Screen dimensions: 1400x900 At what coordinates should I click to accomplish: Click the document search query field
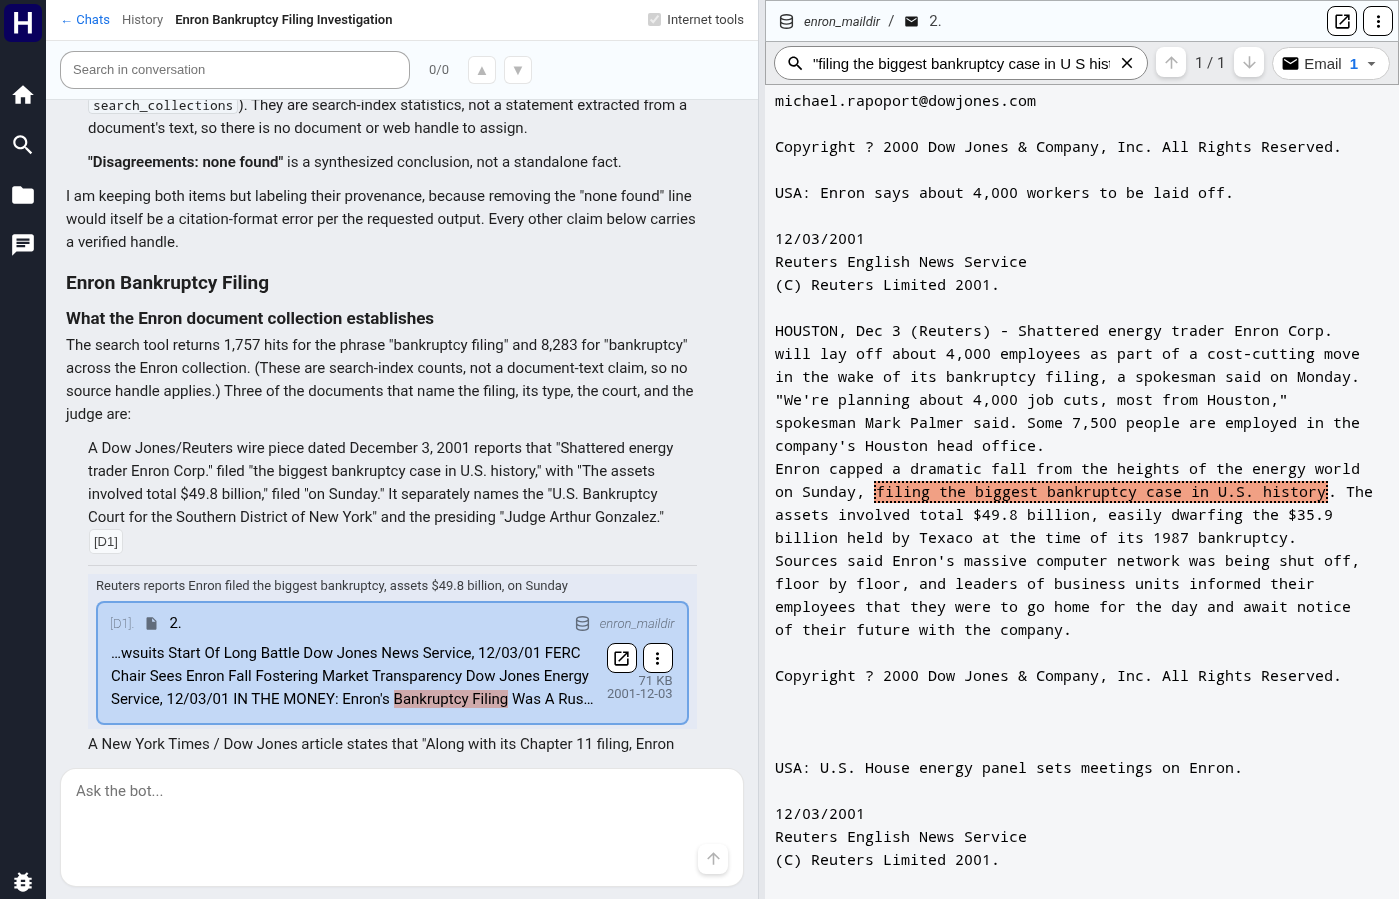pyautogui.click(x=960, y=63)
